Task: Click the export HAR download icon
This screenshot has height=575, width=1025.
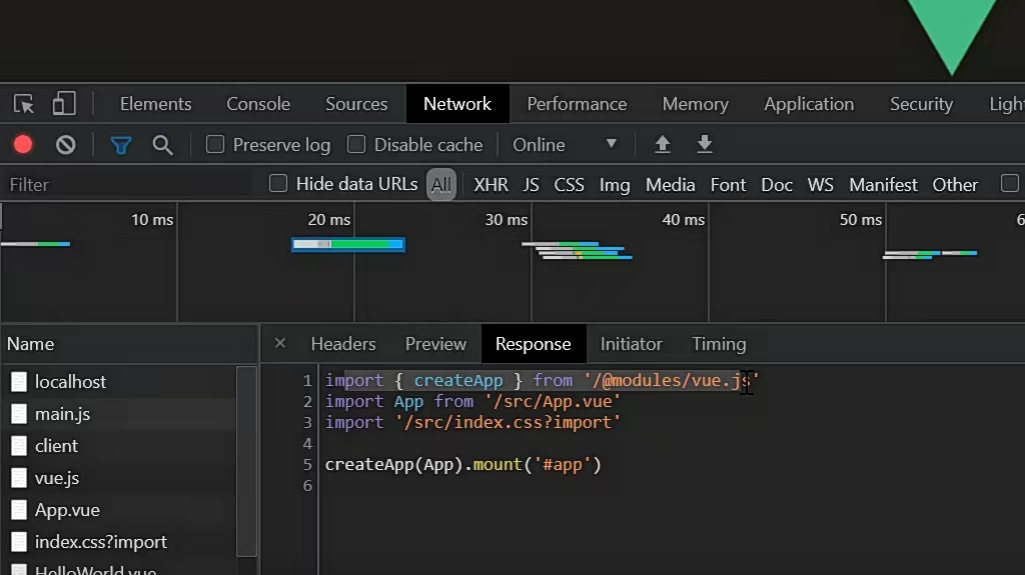Action: pos(705,145)
